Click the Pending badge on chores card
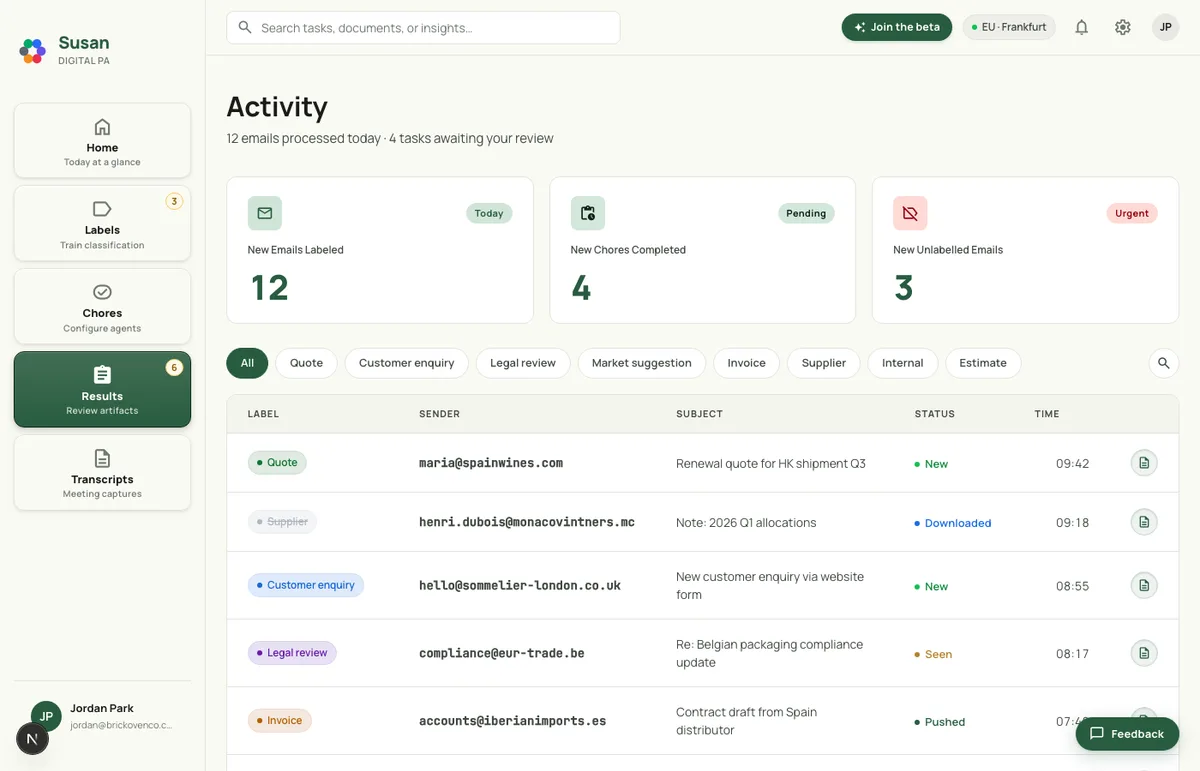This screenshot has width=1200, height=771. [806, 213]
